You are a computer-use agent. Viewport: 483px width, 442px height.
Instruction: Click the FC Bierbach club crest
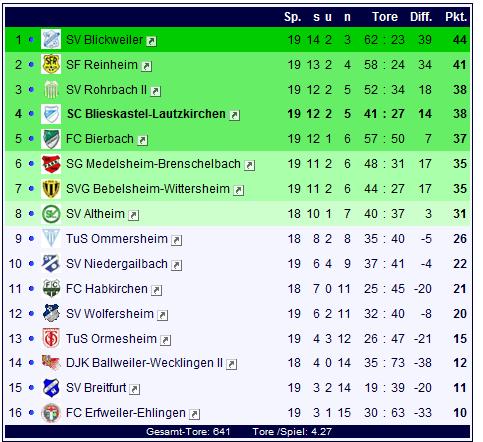tap(51, 139)
